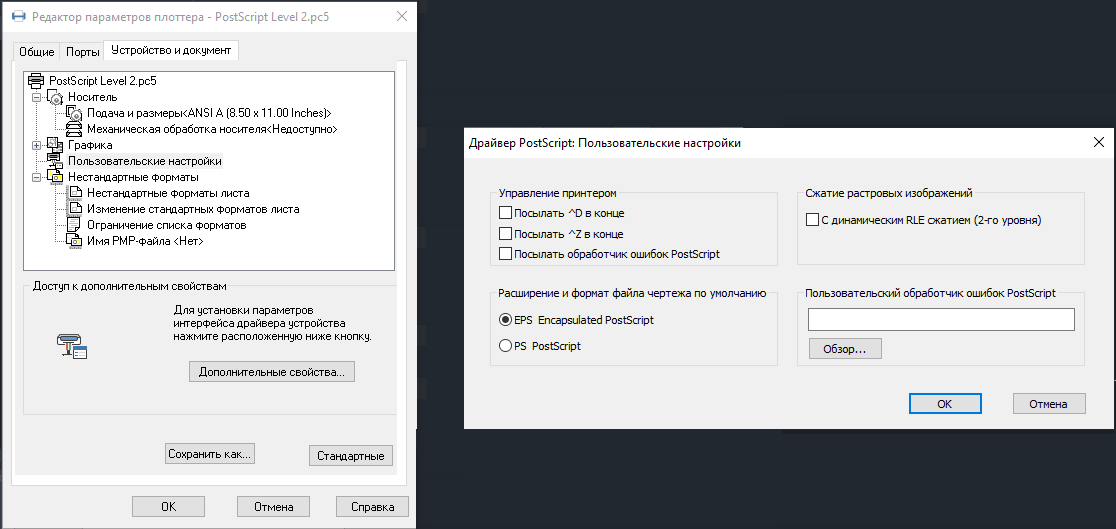
Task: Select the Нестандартные форматы label
Action: (133, 177)
